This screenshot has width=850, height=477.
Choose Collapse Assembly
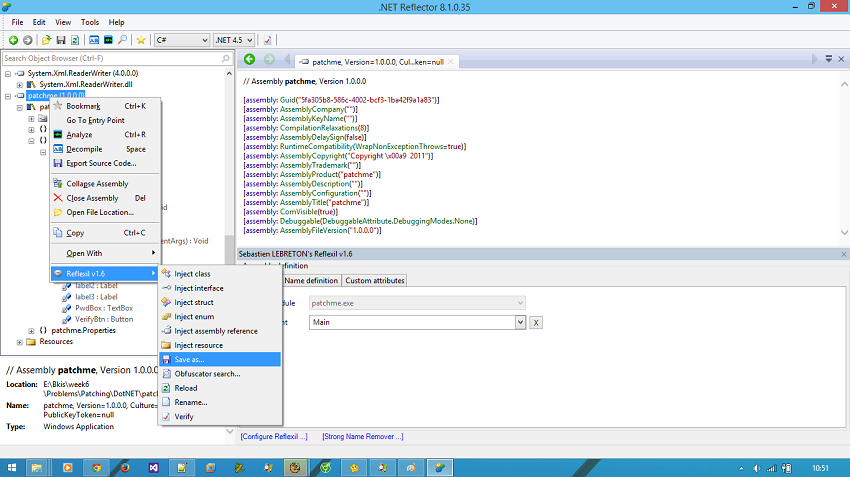(x=106, y=184)
